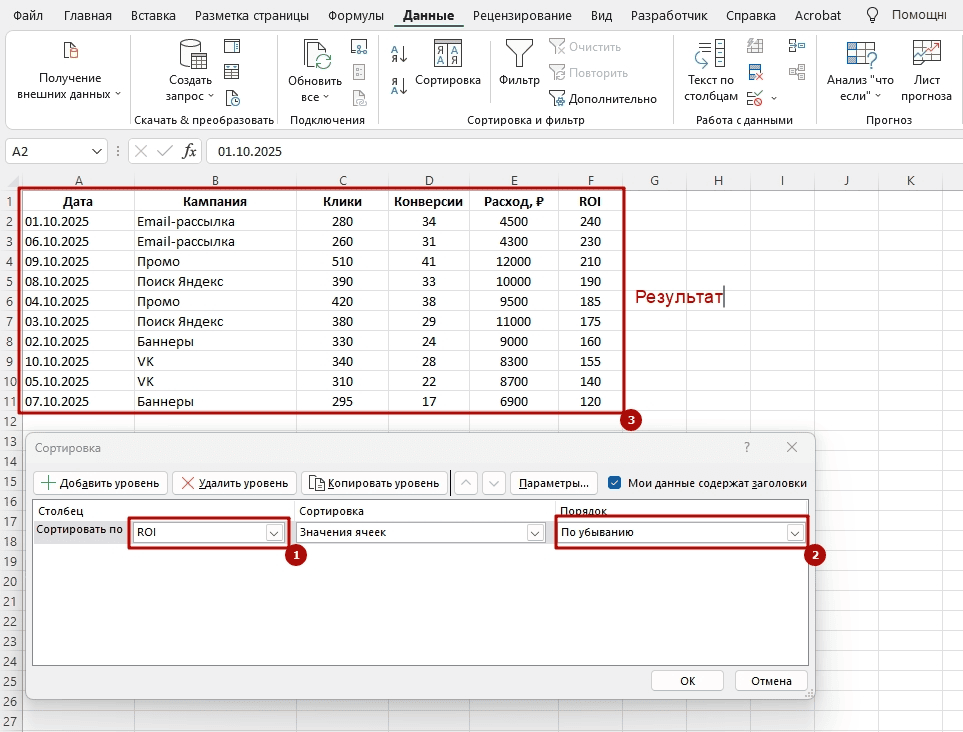Switch to the Формулы ribbon tab
The image size is (963, 732).
pos(356,16)
